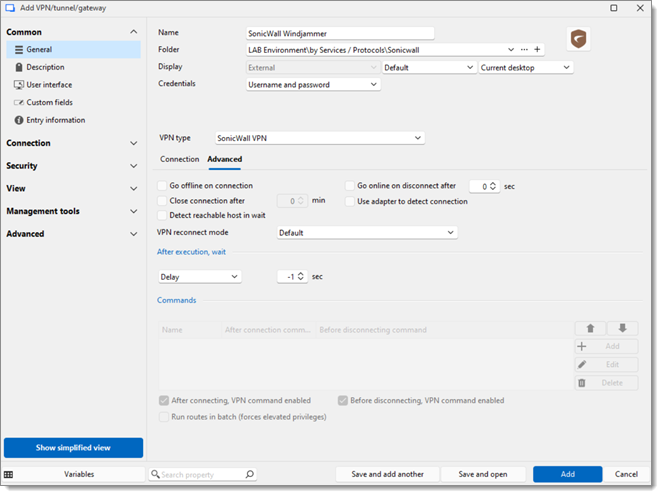
Task: Click the After connection command column header
Action: pyautogui.click(x=268, y=330)
